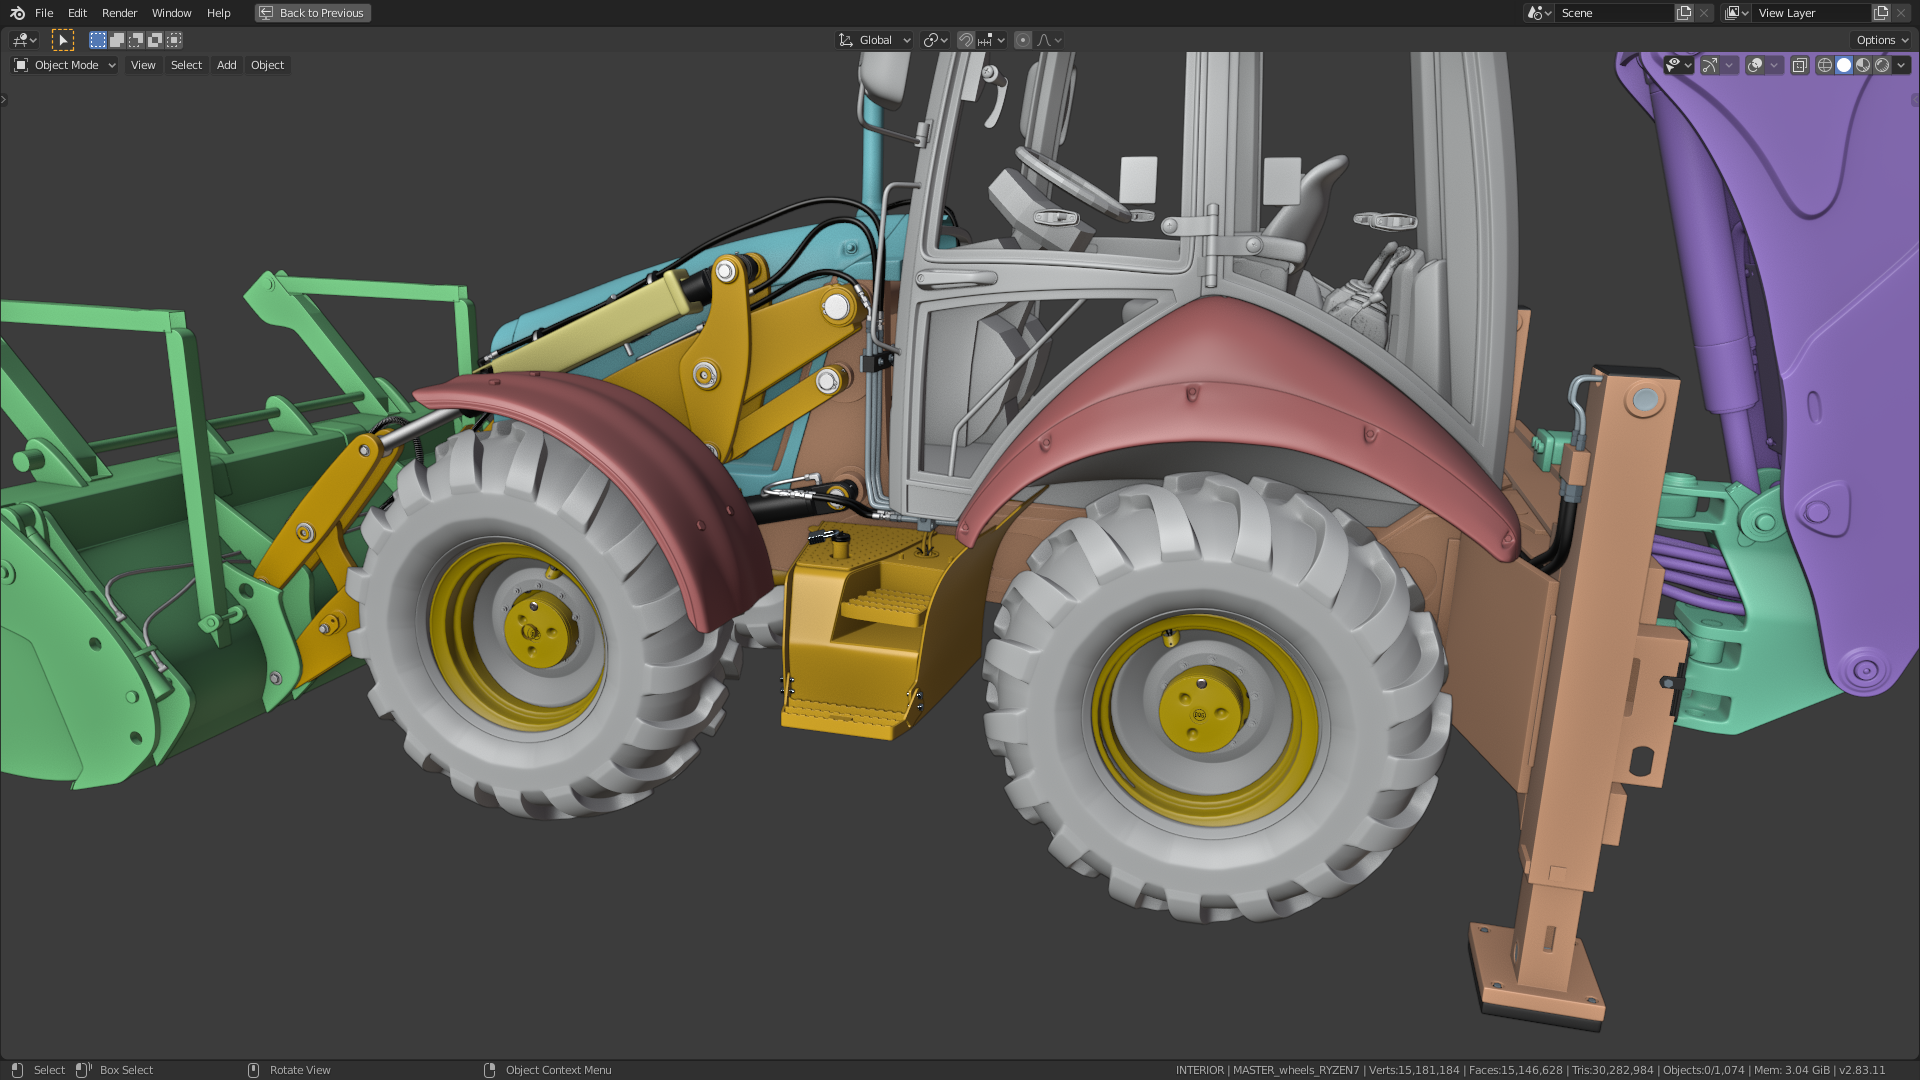Open the Object Mode dropdown
The width and height of the screenshot is (1920, 1080).
(65, 65)
